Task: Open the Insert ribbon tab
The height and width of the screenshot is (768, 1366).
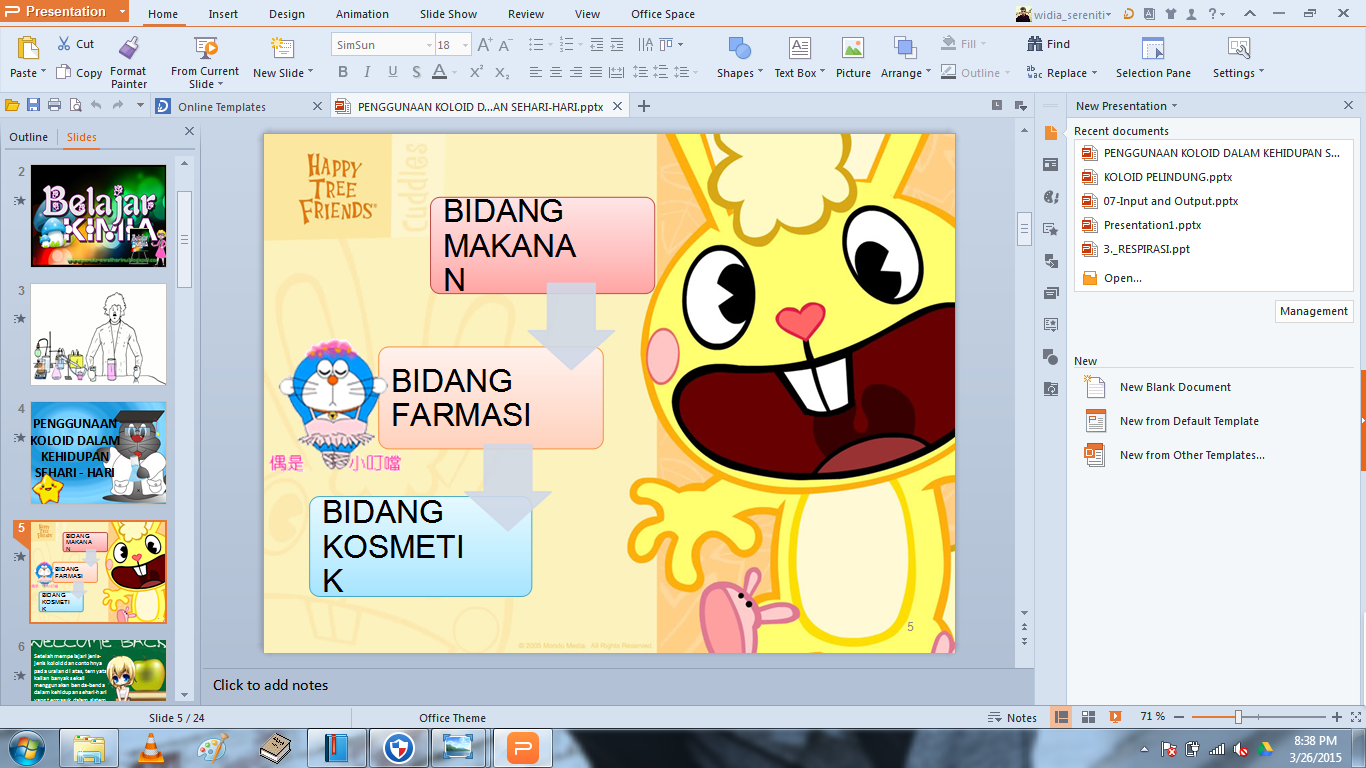Action: pos(223,14)
